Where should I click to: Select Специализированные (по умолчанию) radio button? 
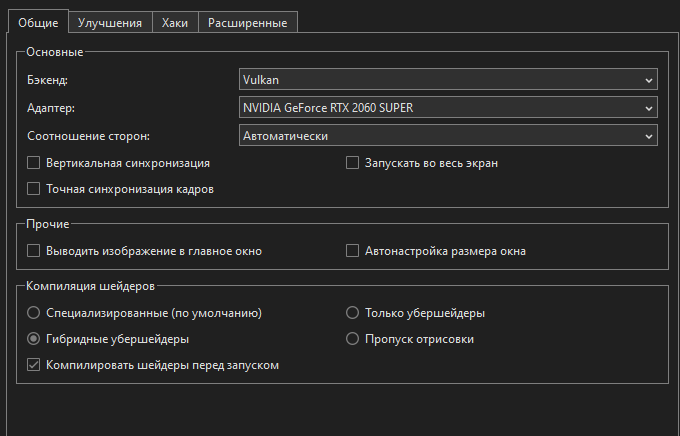click(x=34, y=313)
